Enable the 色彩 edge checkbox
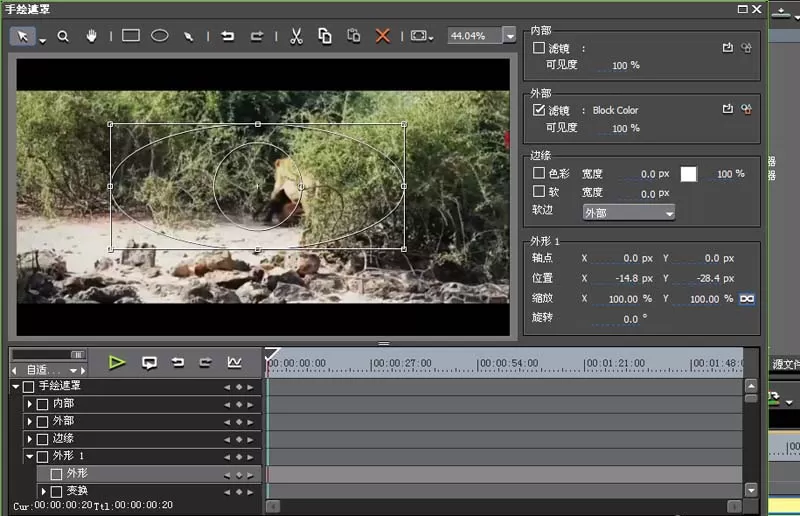 539,173
